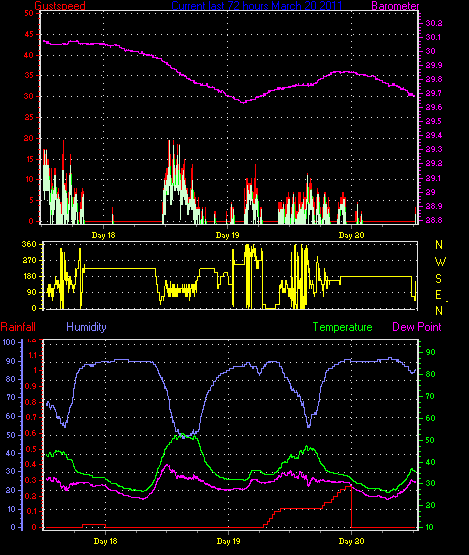The image size is (469, 555).
Task: Click the Barometer legend label
Action: 395,6
